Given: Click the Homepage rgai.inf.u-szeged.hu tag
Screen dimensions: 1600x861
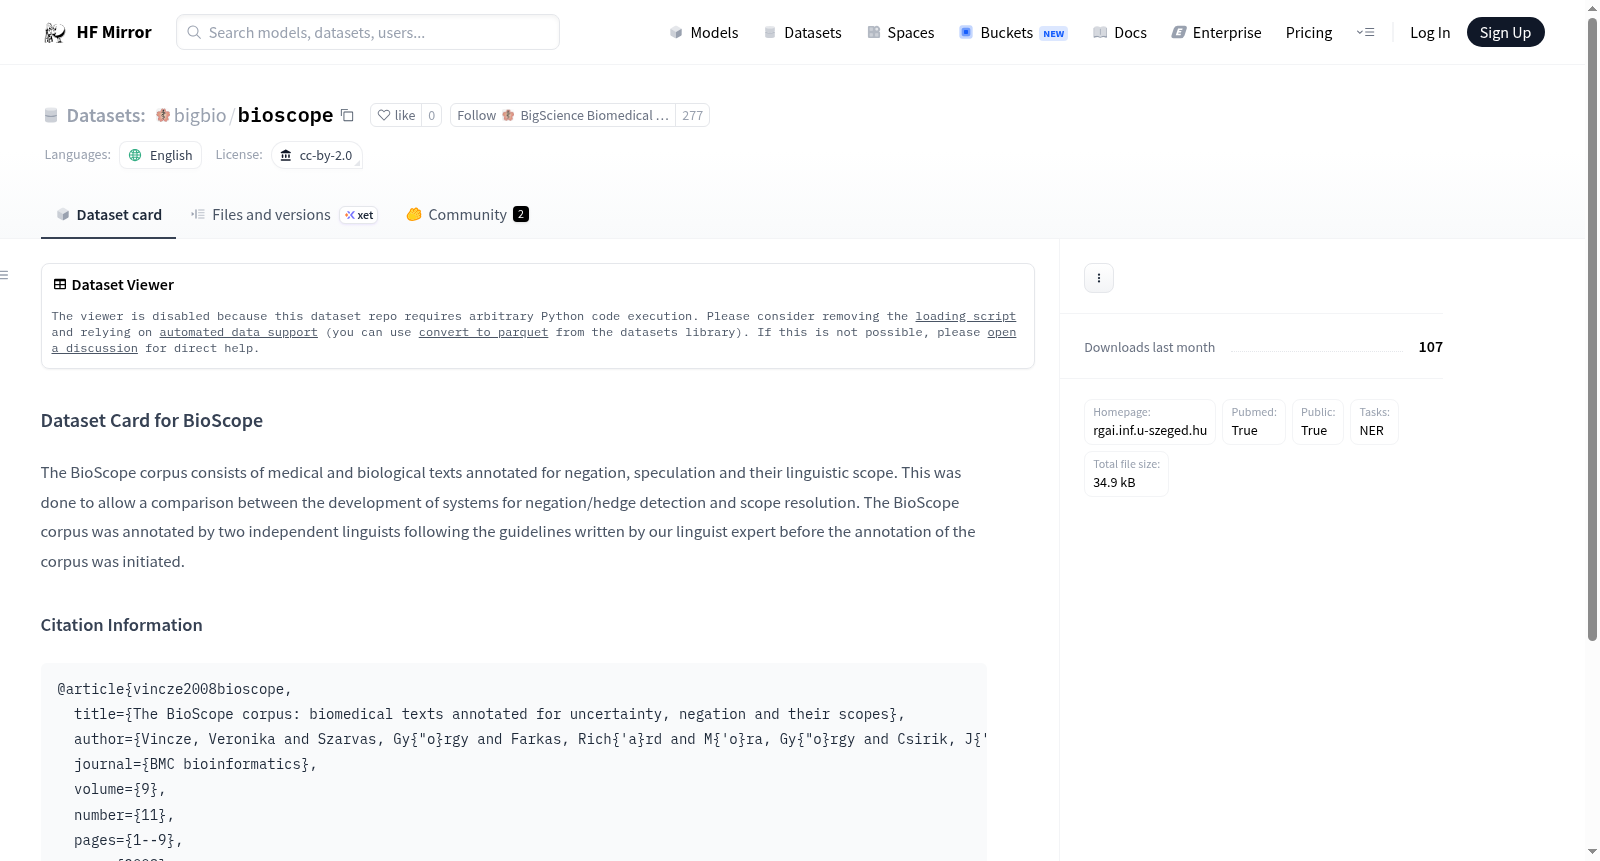Looking at the screenshot, I should pos(1150,422).
